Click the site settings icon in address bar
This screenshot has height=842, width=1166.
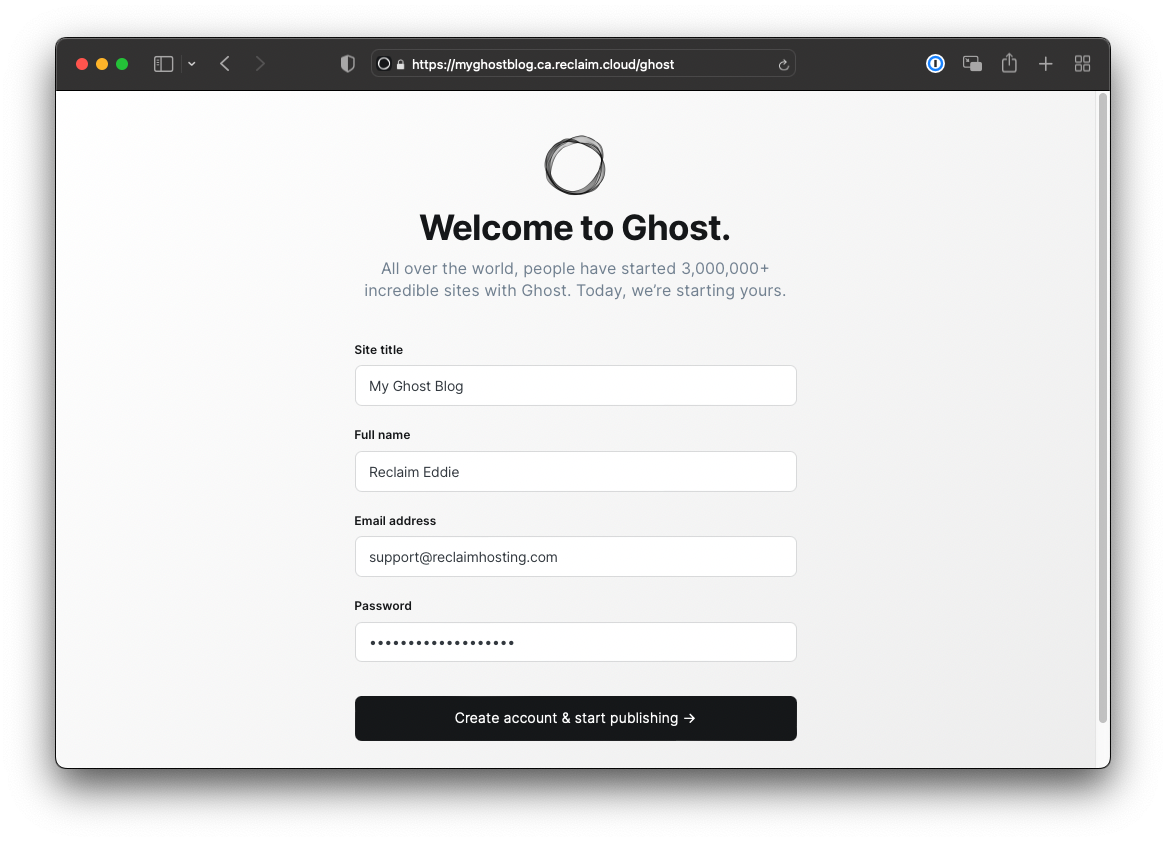click(384, 64)
